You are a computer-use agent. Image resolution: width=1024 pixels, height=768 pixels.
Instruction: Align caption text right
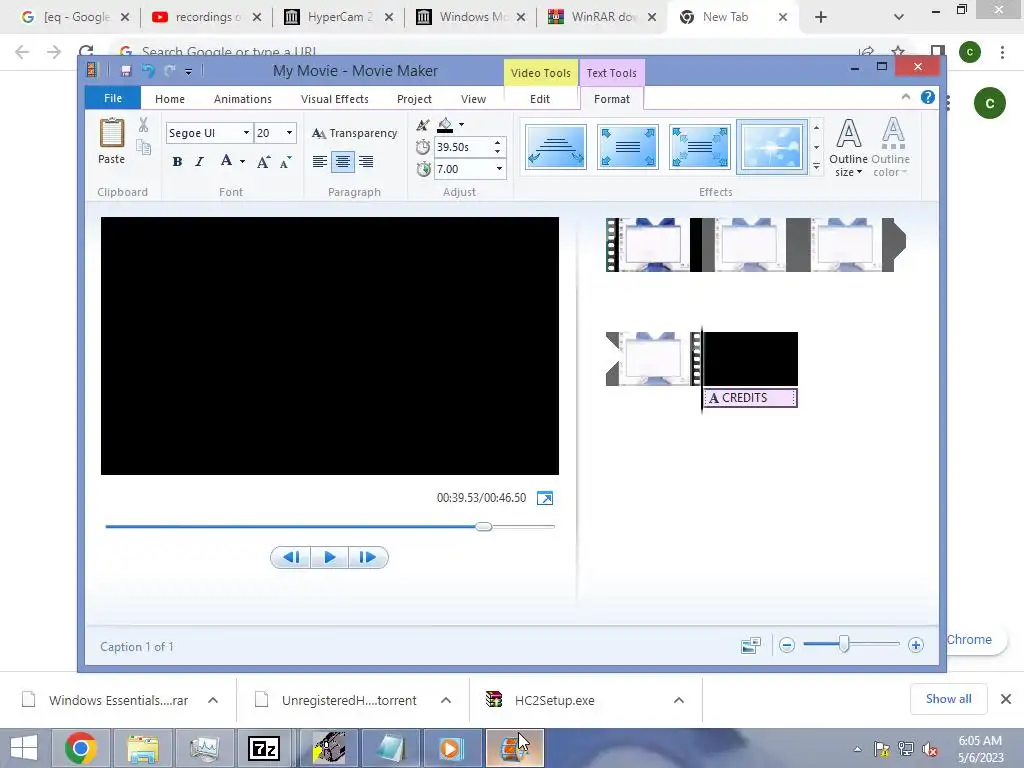(366, 161)
